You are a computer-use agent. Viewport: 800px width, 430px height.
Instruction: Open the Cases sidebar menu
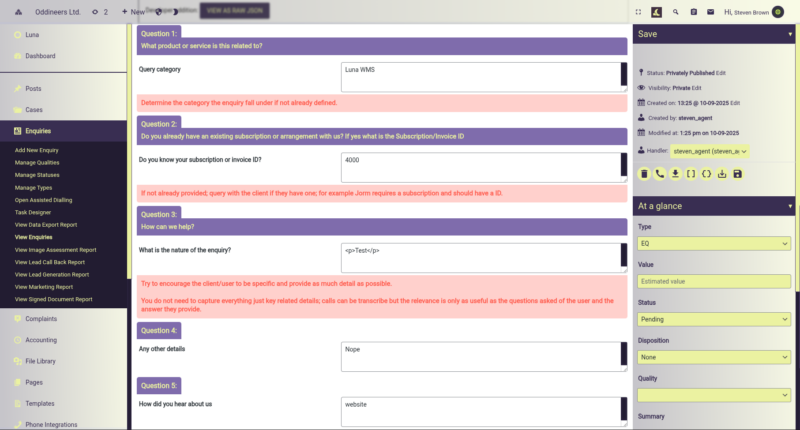[x=34, y=110]
